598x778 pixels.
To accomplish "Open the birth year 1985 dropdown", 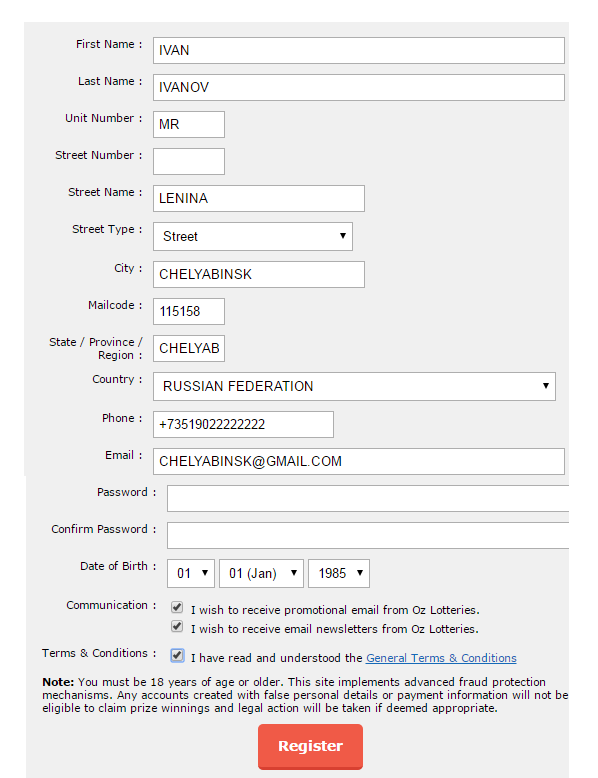I will 338,574.
